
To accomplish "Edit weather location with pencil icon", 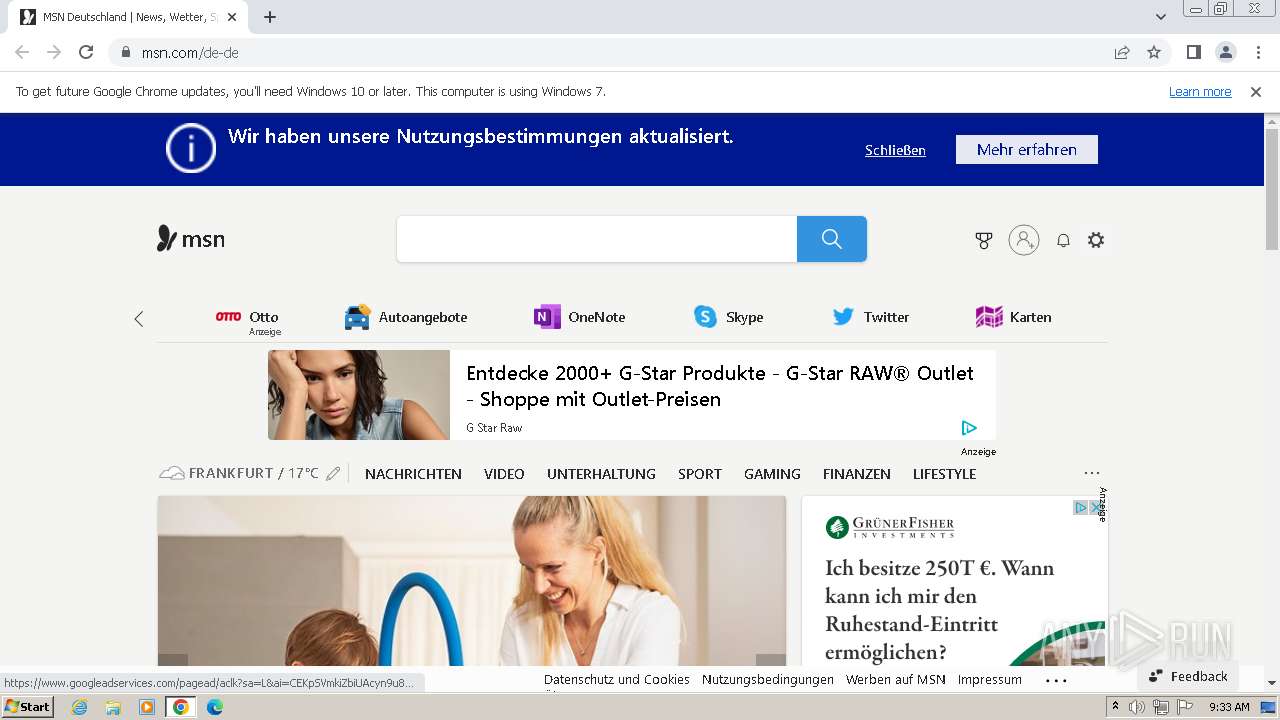I will pos(333,473).
